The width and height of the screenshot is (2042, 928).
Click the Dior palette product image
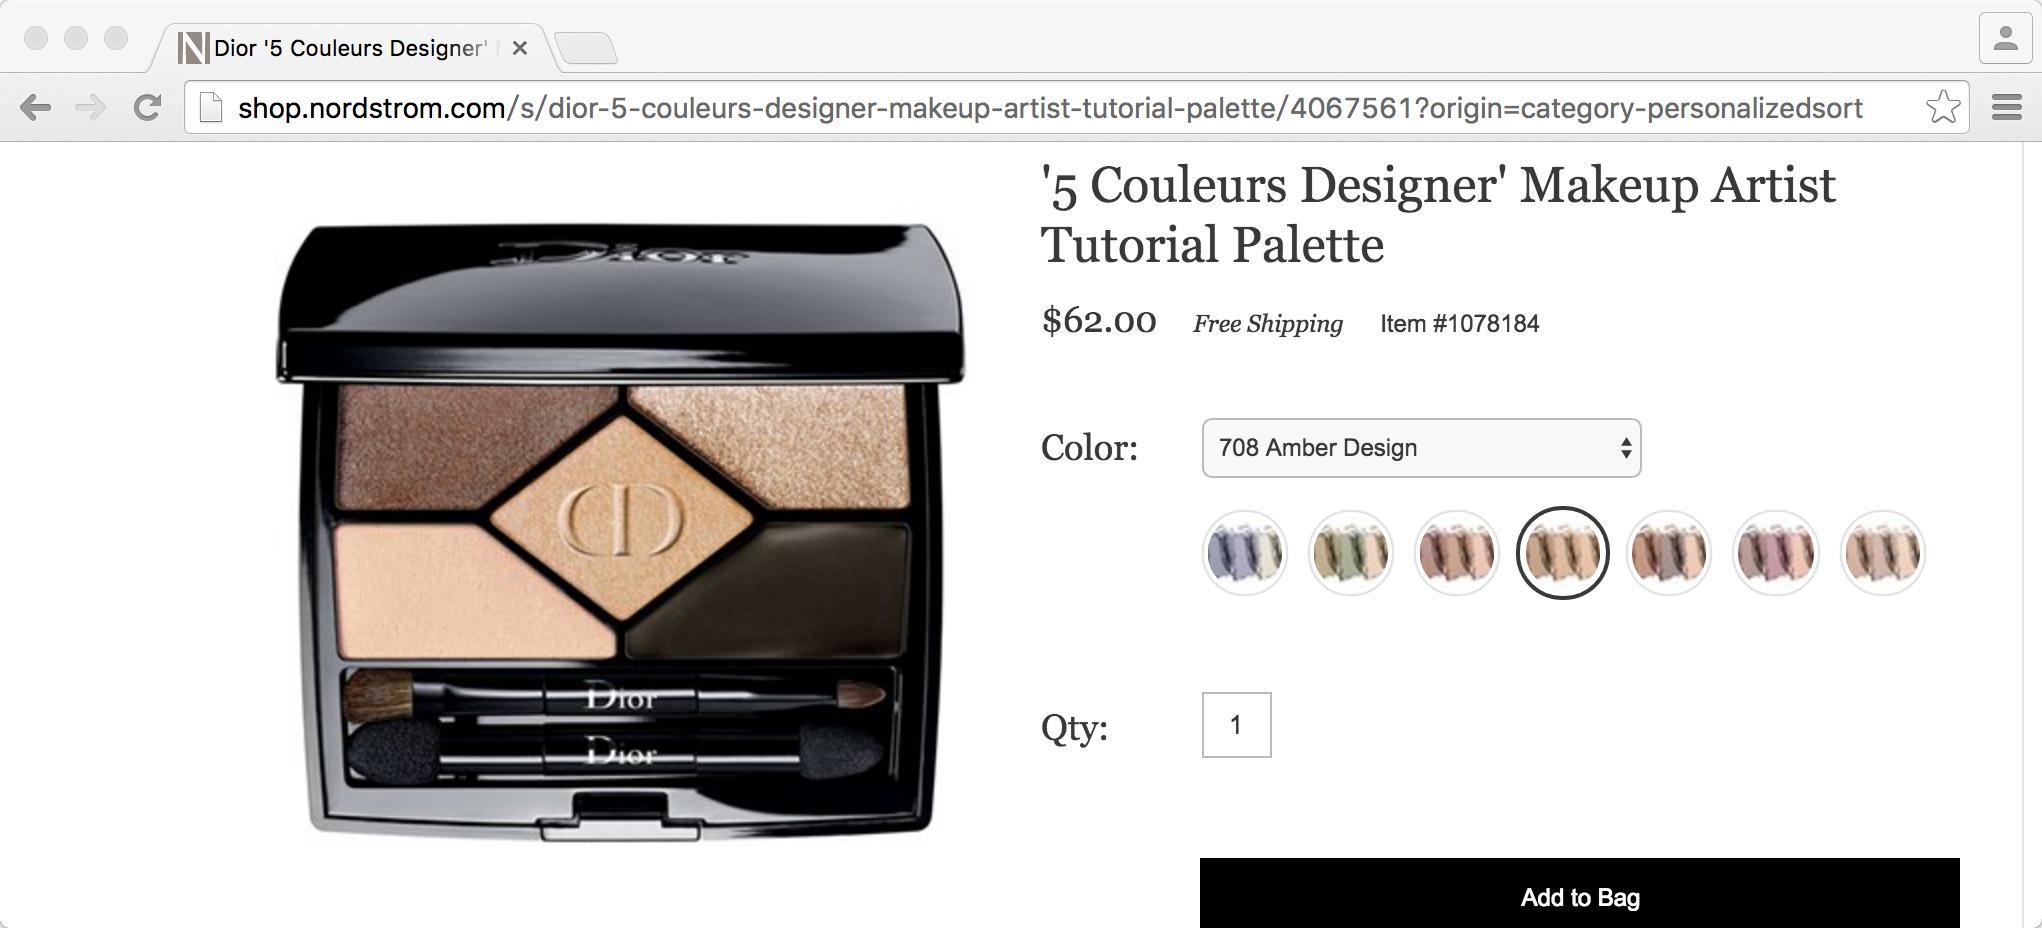click(x=620, y=532)
